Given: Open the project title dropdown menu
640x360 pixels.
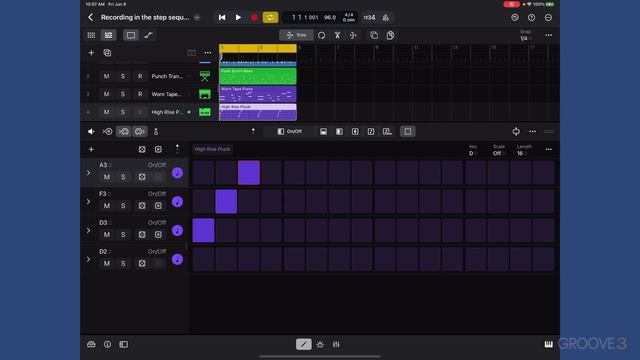Looking at the screenshot, I should tap(197, 18).
